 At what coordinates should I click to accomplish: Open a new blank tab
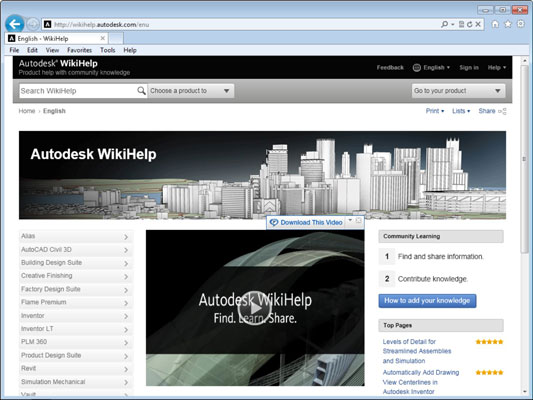pyautogui.click(x=116, y=38)
